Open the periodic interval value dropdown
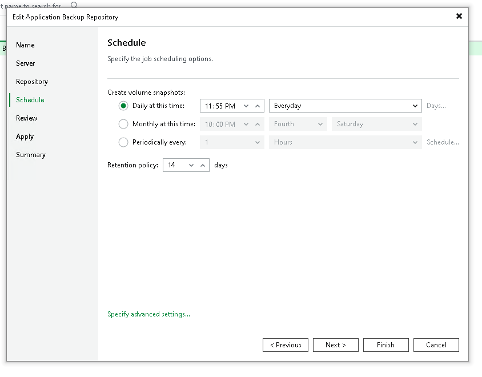The width and height of the screenshot is (482, 377). 232,142
